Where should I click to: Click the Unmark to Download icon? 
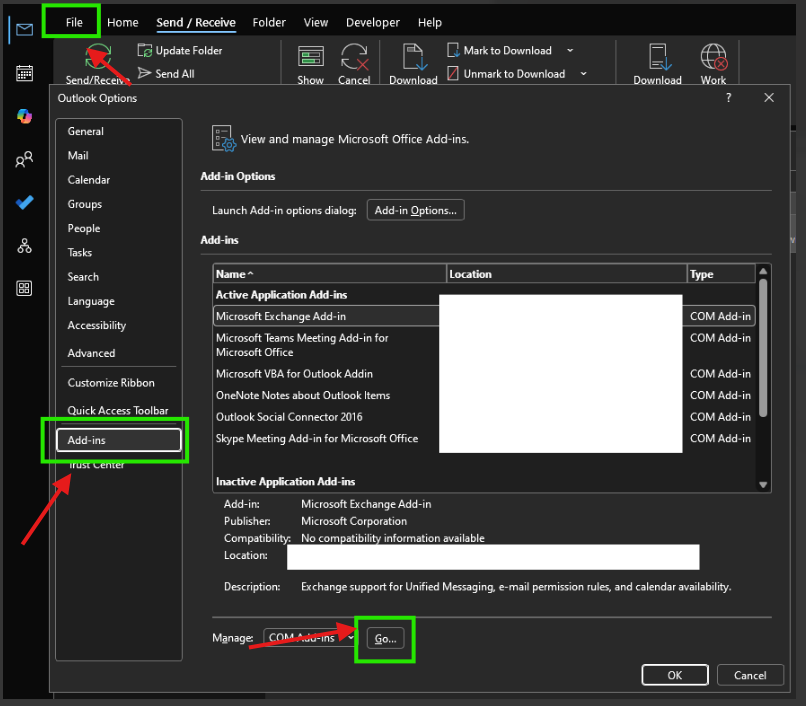453,74
